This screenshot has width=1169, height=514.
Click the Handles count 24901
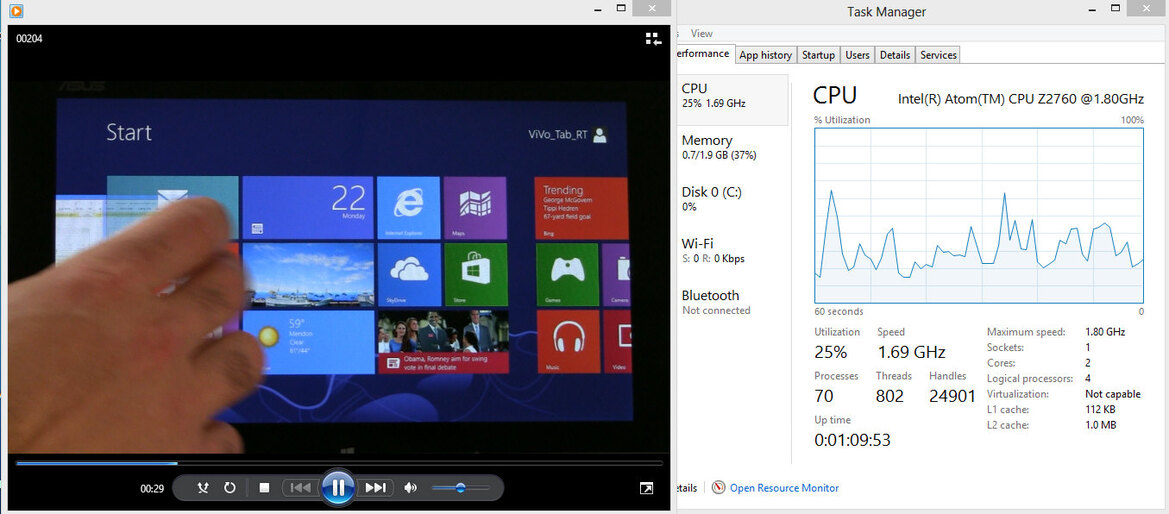[953, 396]
